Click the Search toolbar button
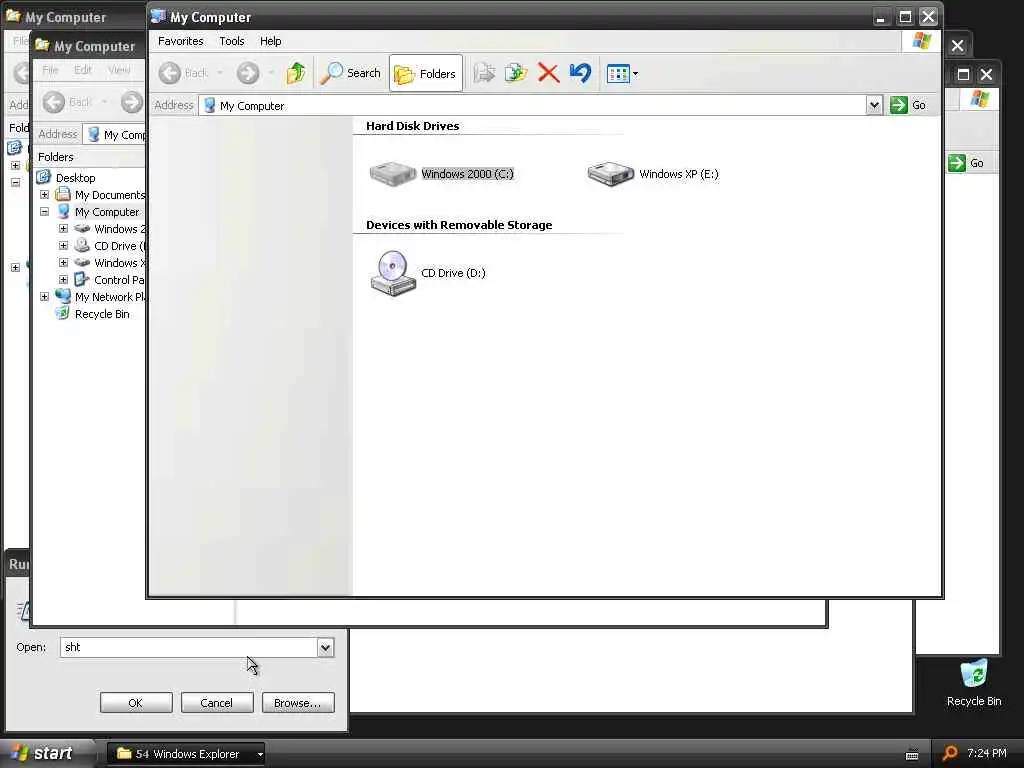Image resolution: width=1024 pixels, height=768 pixels. pos(351,73)
